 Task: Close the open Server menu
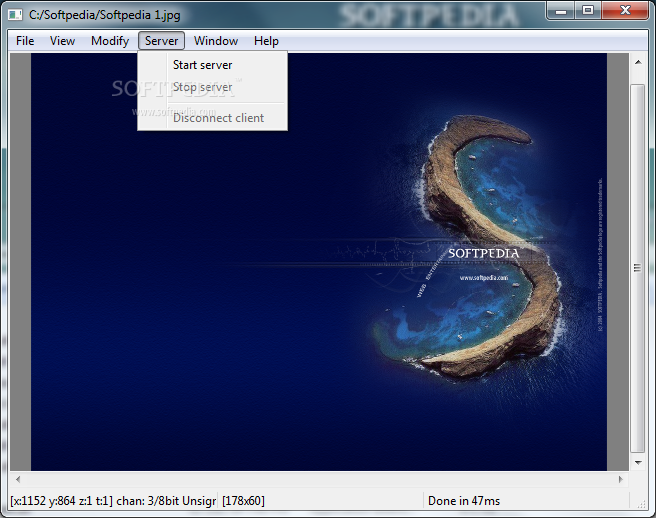(161, 41)
